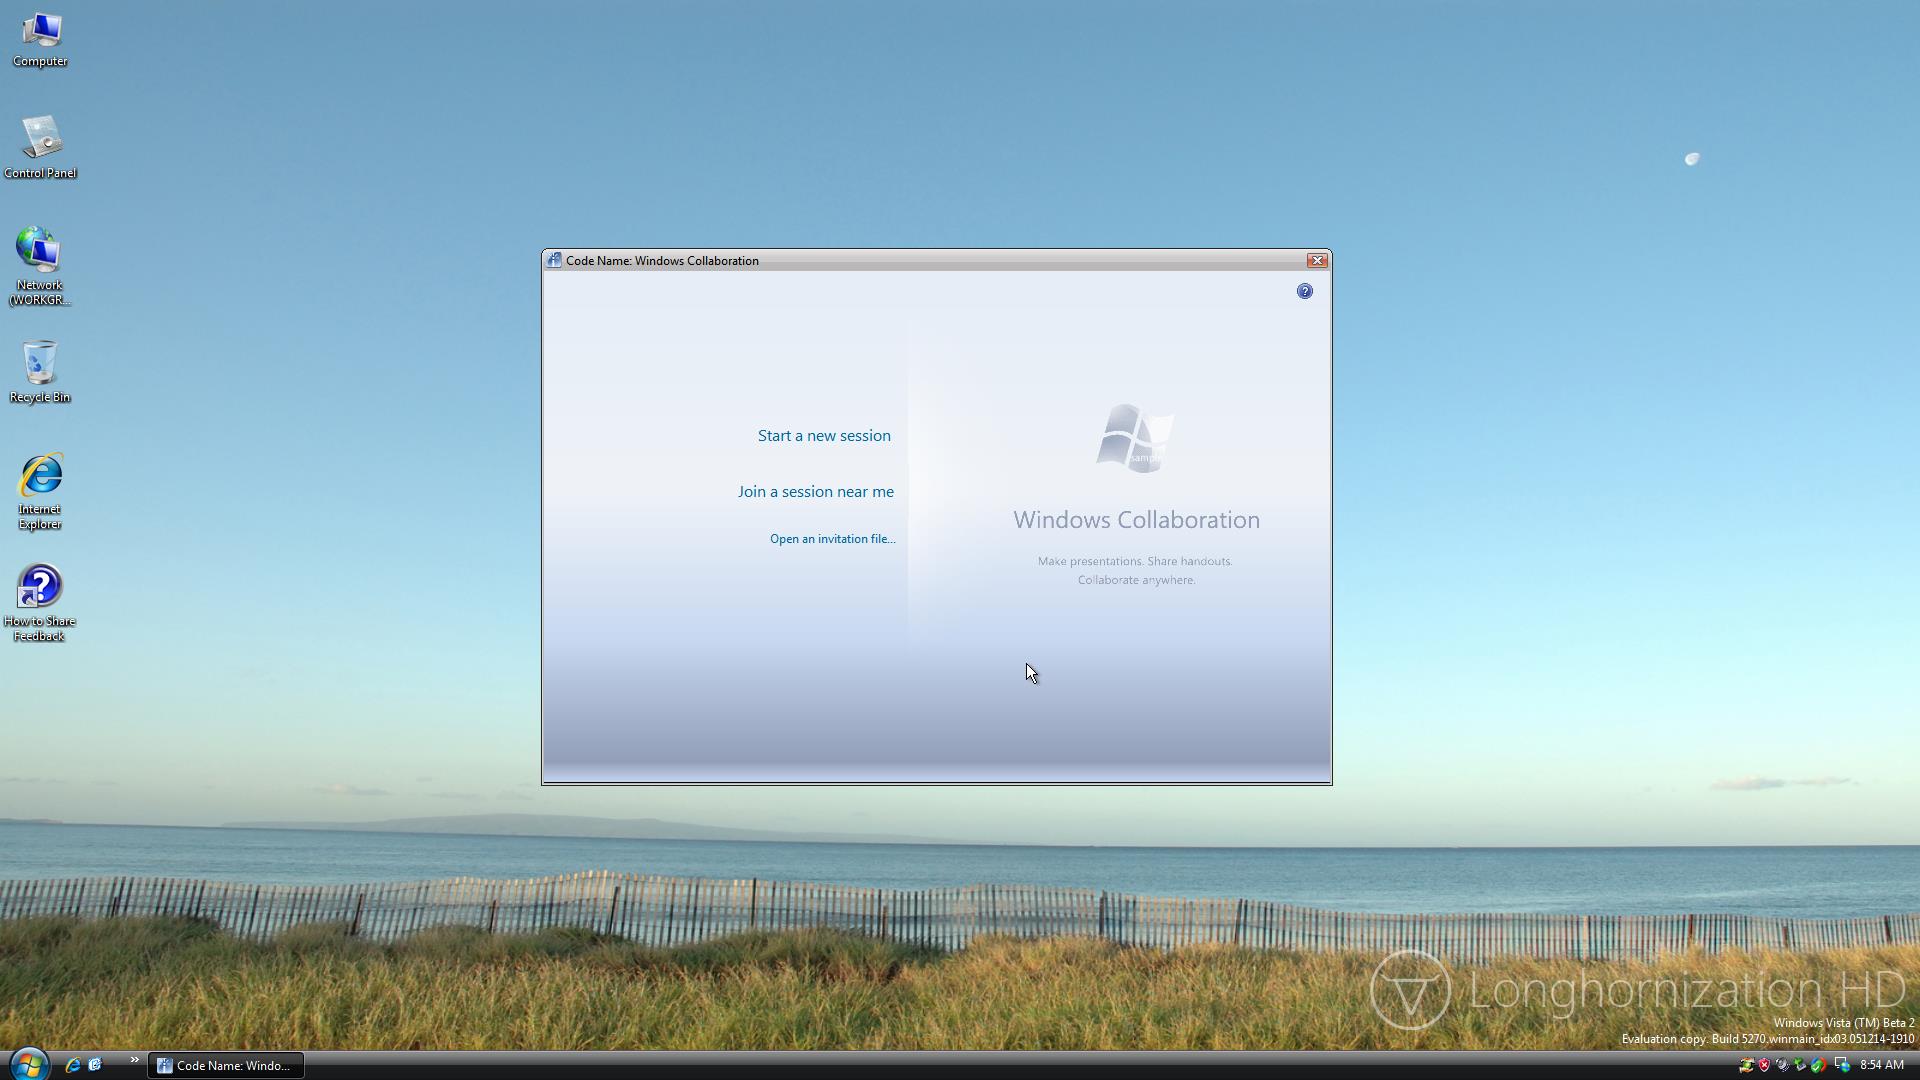Select the Recycle Bin icon
The width and height of the screenshot is (1920, 1080).
pyautogui.click(x=40, y=372)
